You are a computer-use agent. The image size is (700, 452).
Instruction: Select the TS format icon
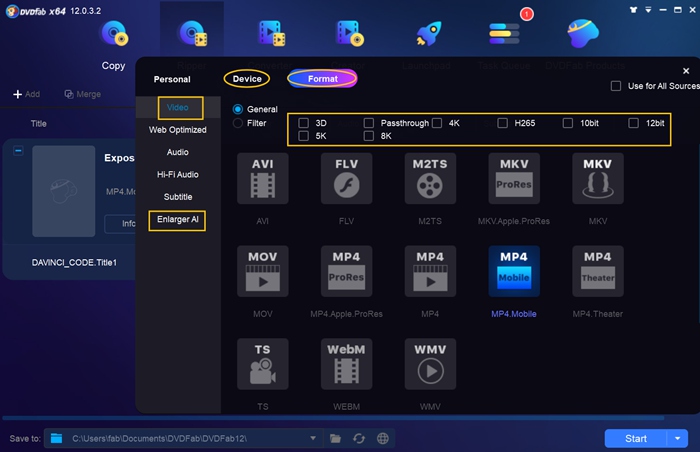tap(262, 364)
